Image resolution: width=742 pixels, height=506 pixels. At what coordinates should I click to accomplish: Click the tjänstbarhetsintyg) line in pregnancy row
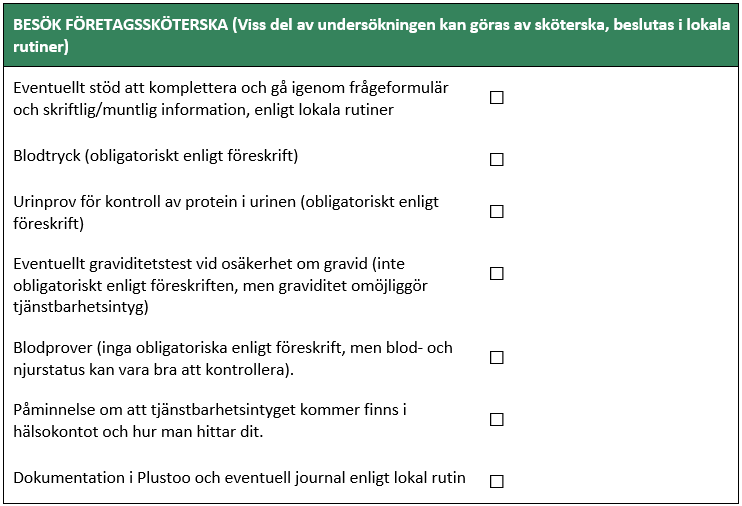tap(81, 307)
